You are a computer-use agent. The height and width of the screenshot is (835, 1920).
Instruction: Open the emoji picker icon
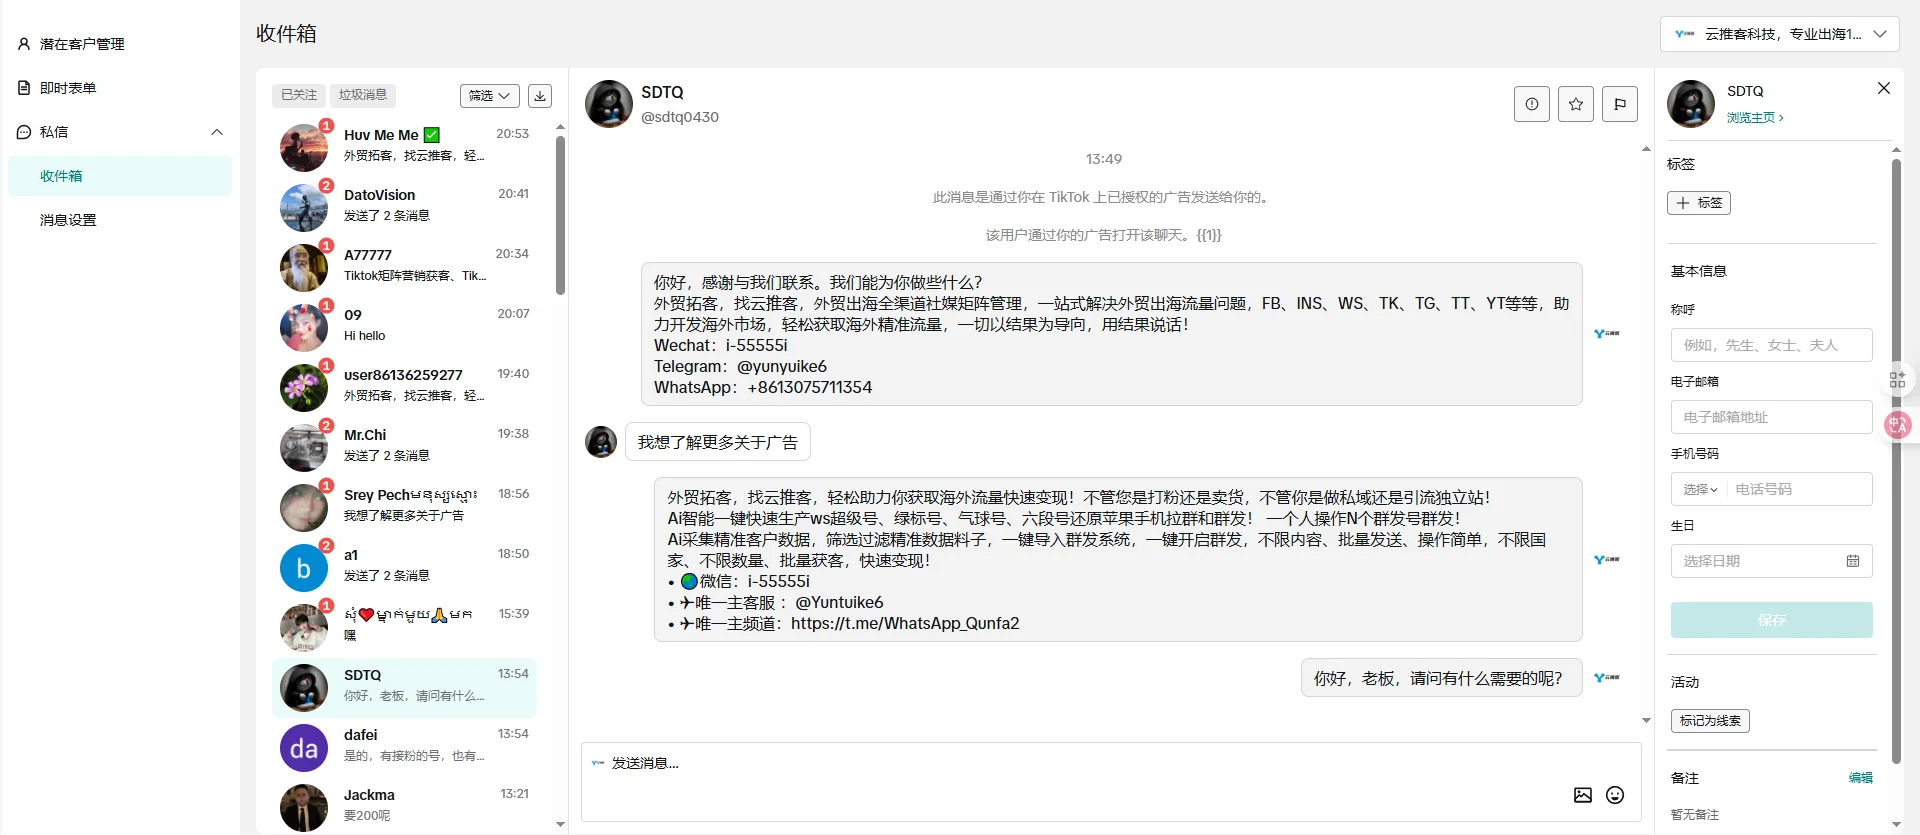1615,795
